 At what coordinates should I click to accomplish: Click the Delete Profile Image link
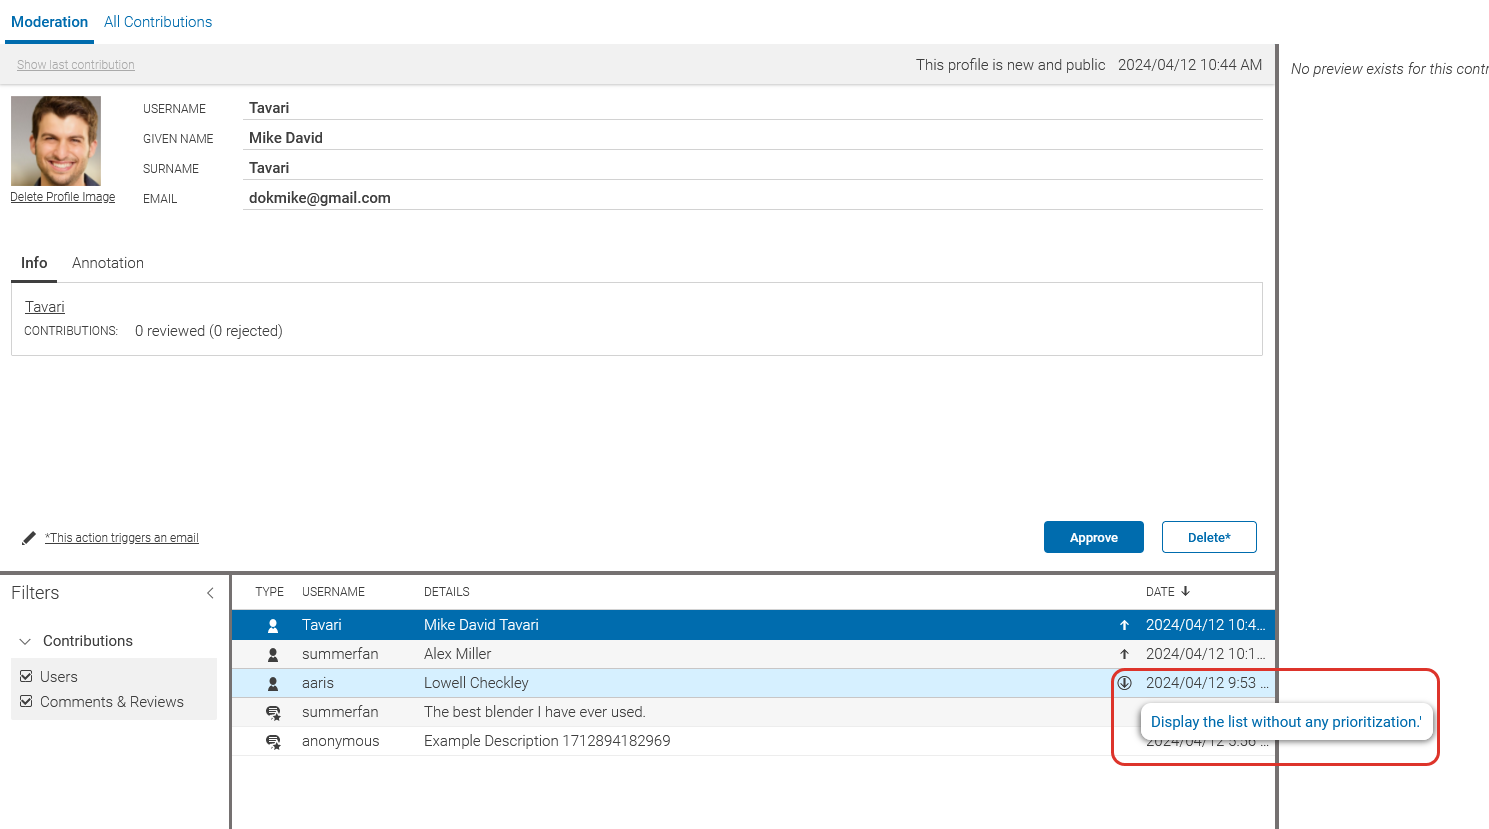click(x=62, y=197)
